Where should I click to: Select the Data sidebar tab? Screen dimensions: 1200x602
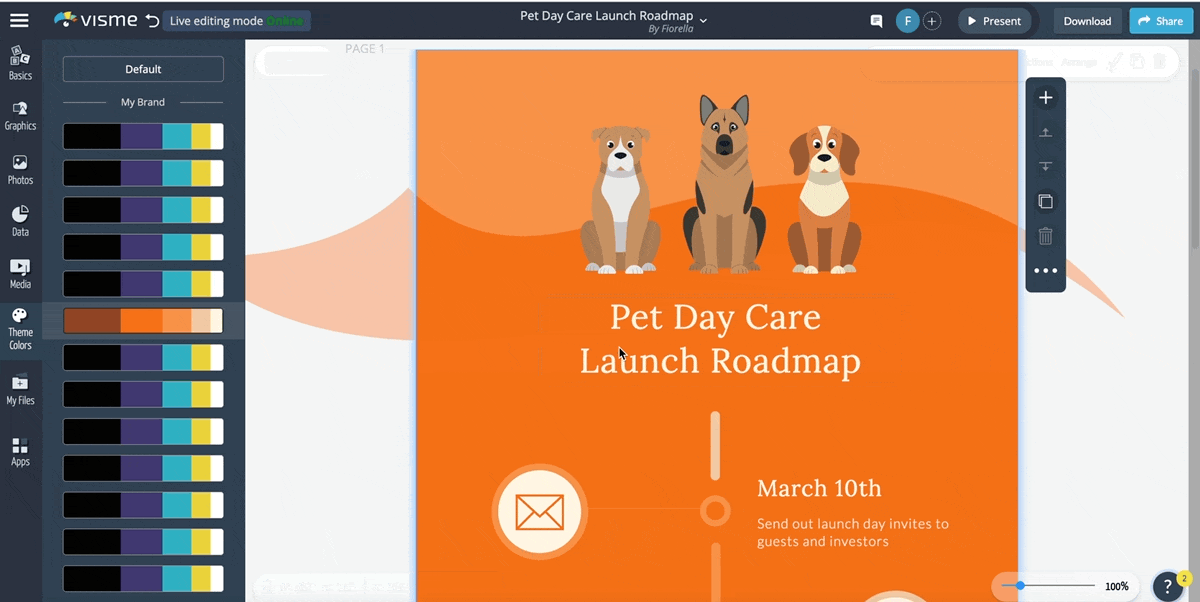coord(20,221)
